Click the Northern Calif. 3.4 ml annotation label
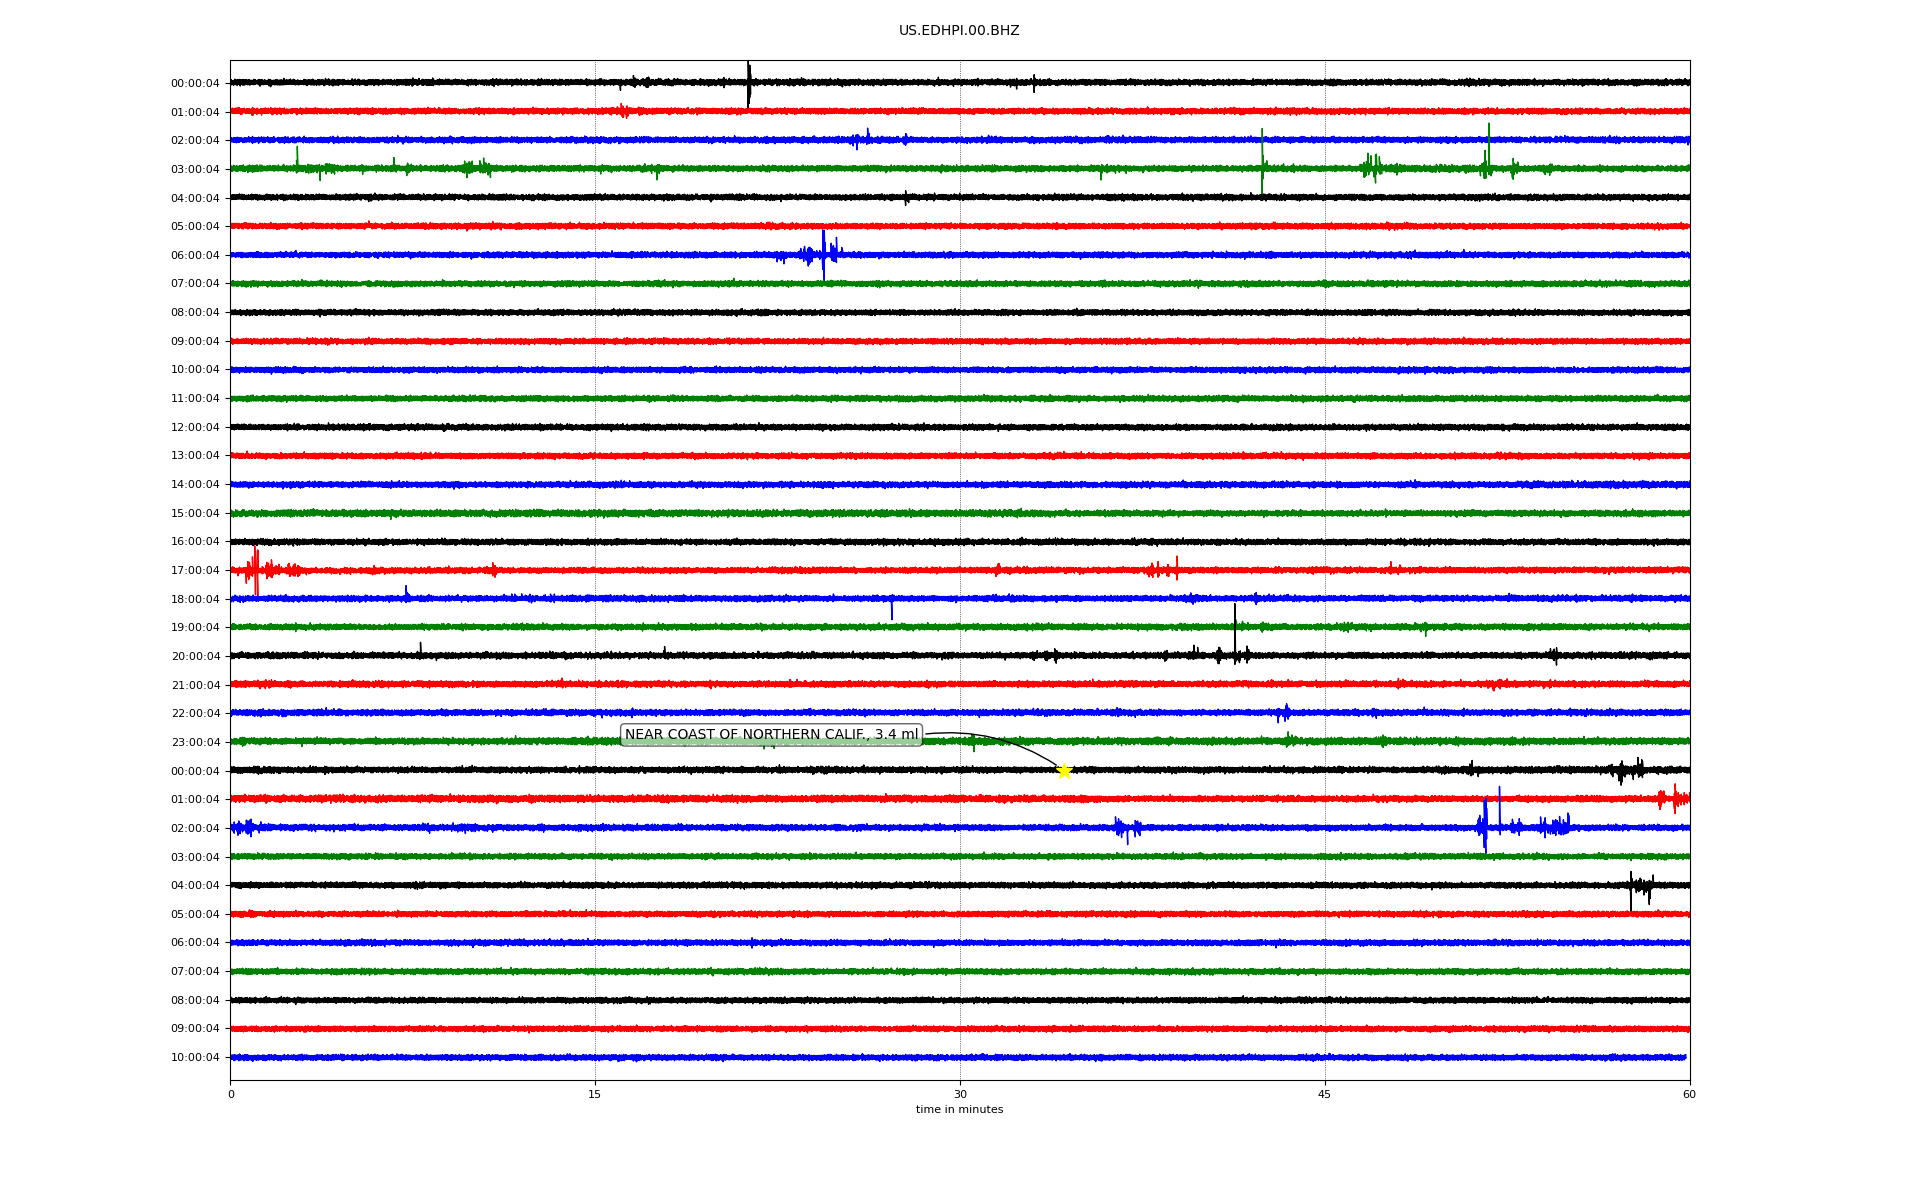The image size is (1920, 1200). click(770, 735)
